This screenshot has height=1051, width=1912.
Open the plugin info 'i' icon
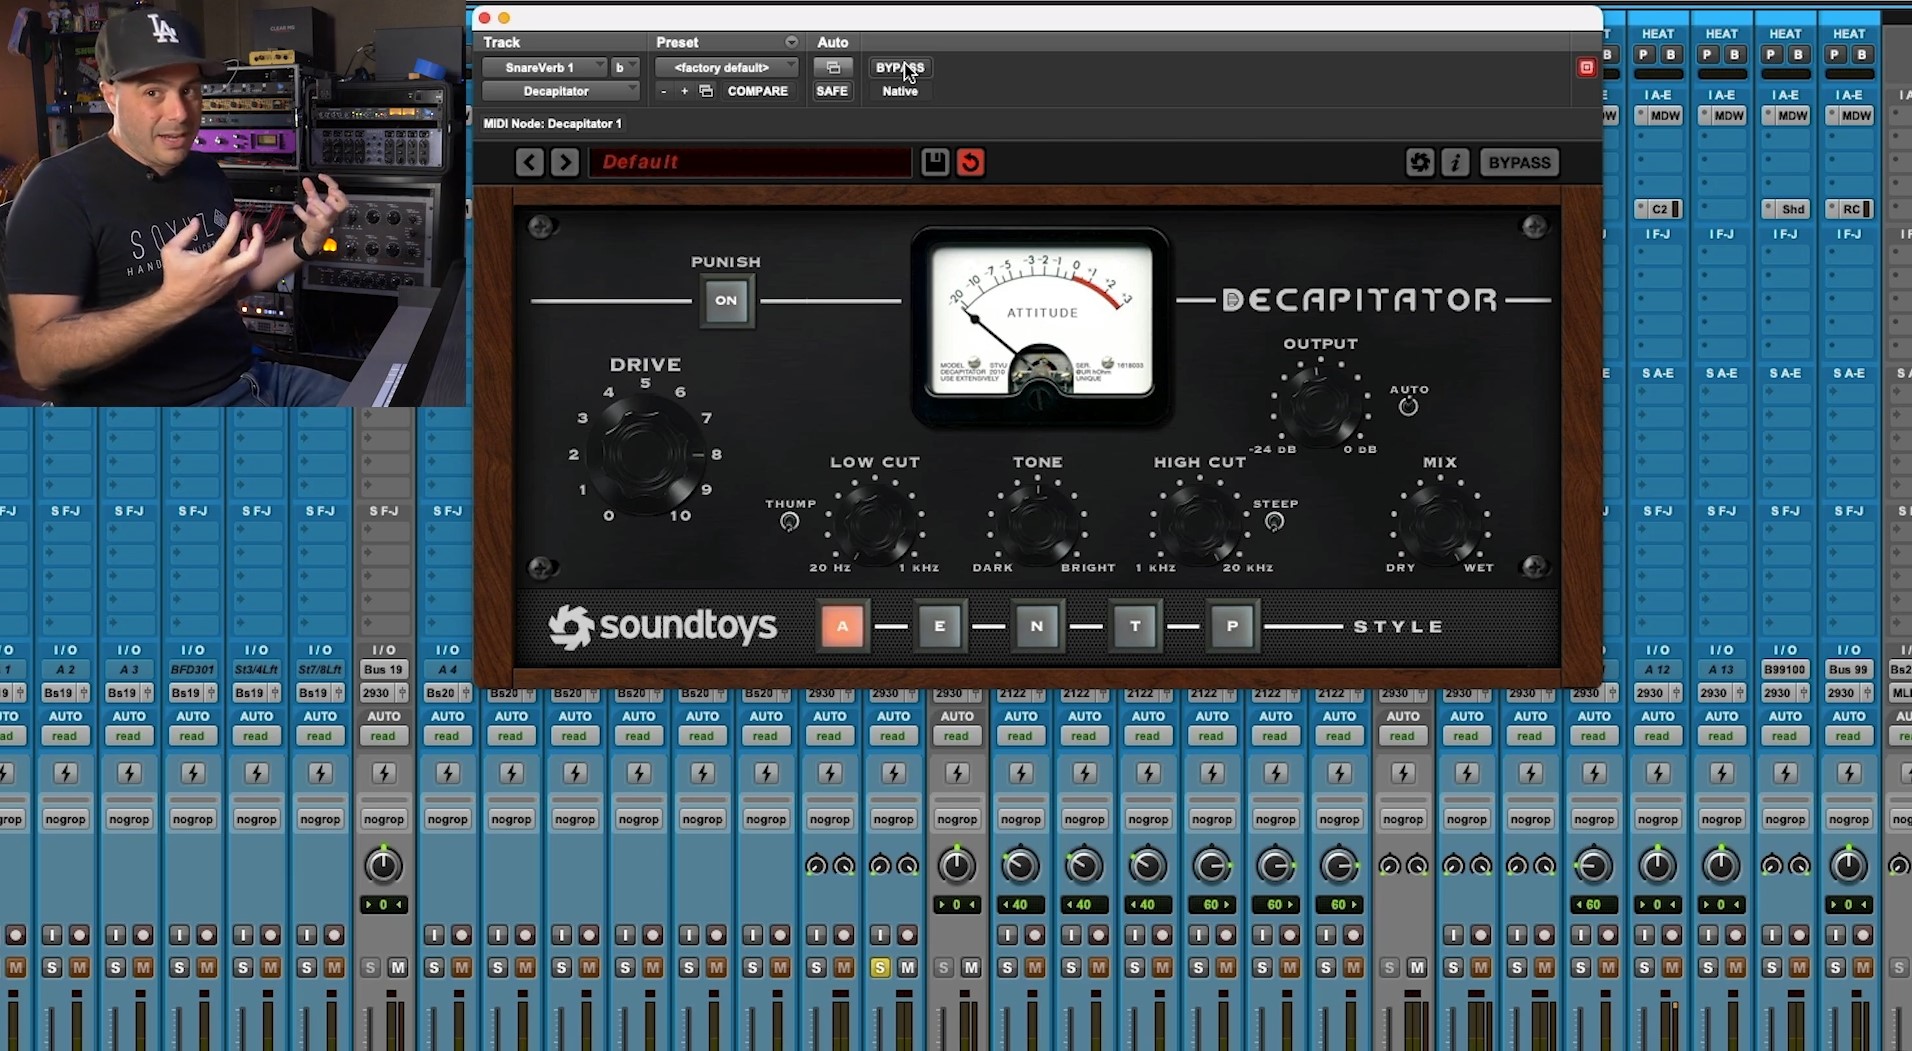pyautogui.click(x=1456, y=162)
